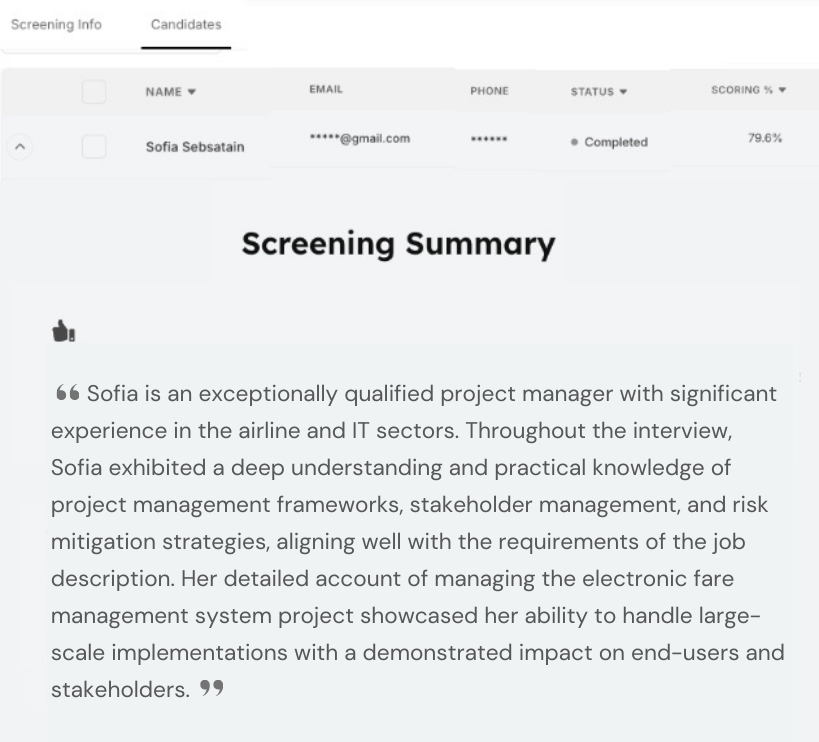Switch to the Screening Info tab

click(56, 24)
